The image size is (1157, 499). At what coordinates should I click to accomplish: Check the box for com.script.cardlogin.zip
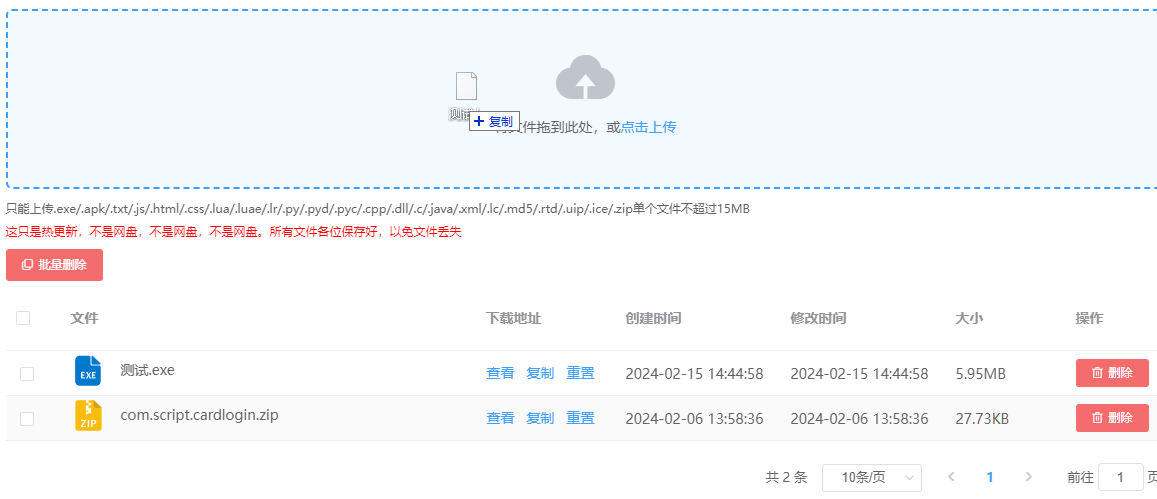(27, 419)
